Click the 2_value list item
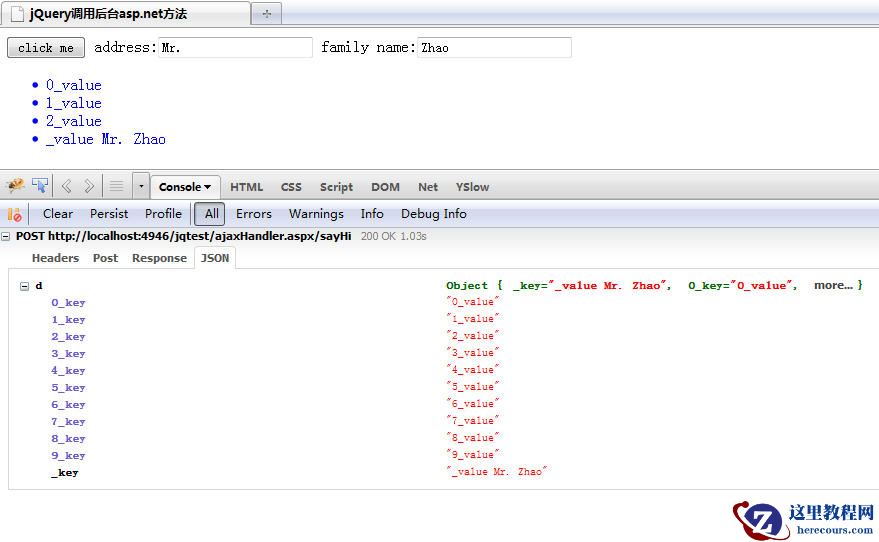Screen dimensions: 879x542 [73, 121]
